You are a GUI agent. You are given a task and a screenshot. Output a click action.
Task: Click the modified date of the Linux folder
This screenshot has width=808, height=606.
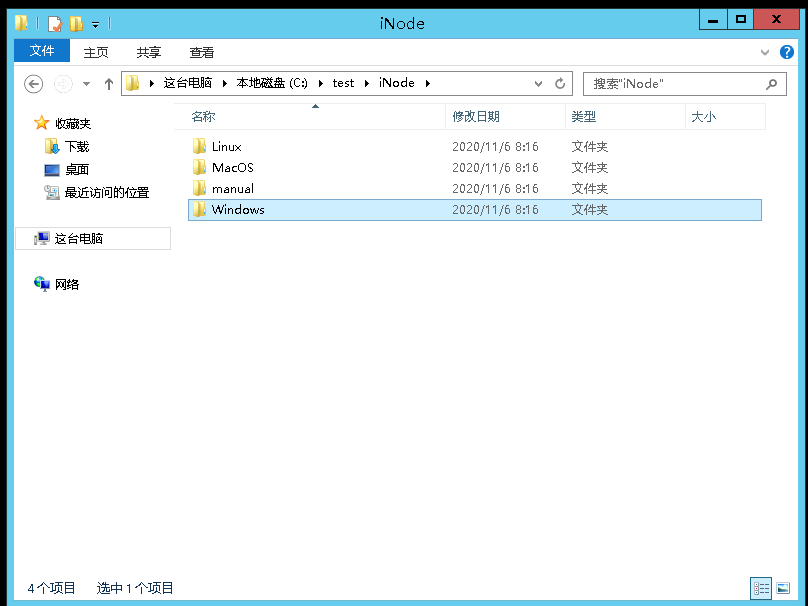[495, 147]
